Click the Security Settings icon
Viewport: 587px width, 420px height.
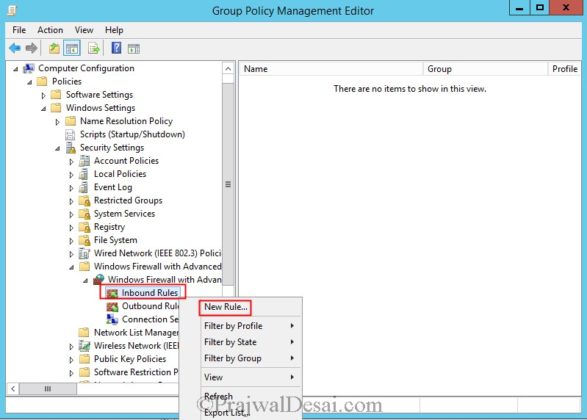click(71, 148)
